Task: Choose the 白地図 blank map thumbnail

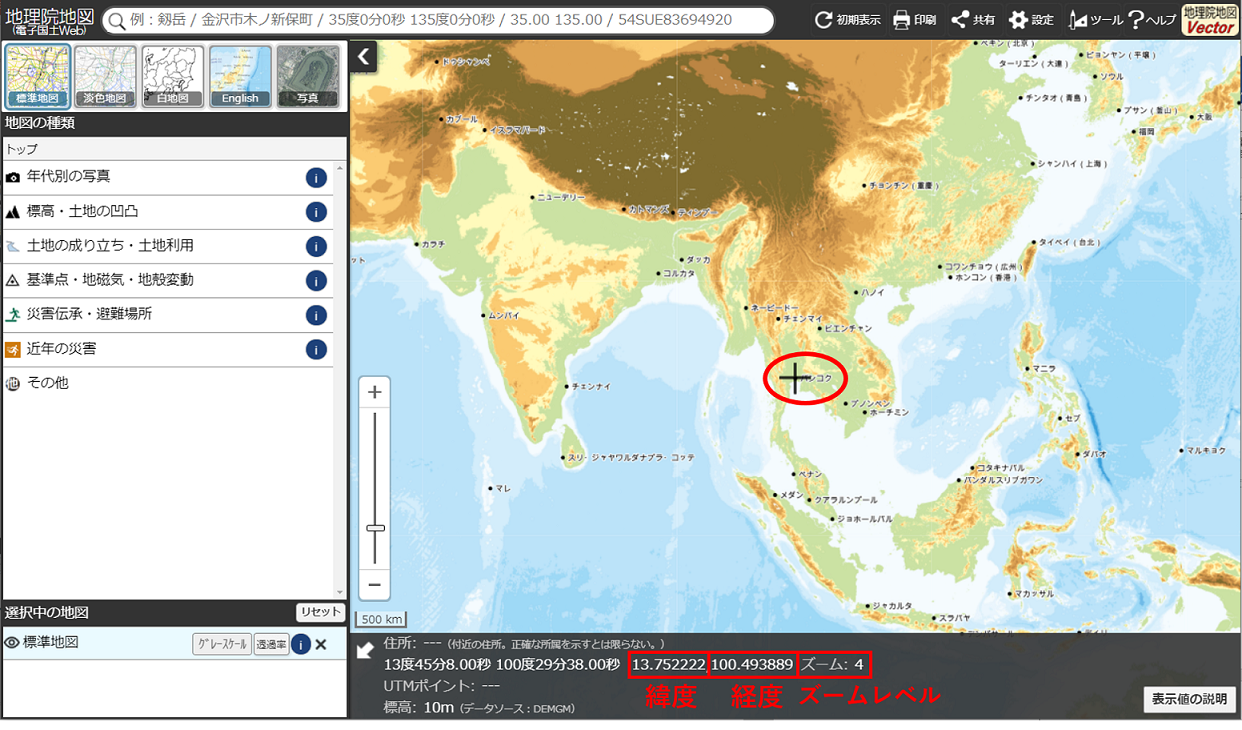Action: [172, 76]
